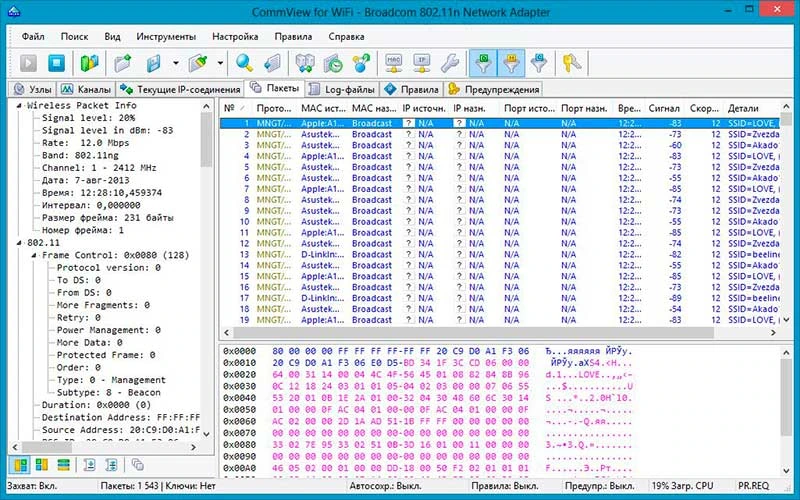Image resolution: width=800 pixels, height=500 pixels.
Task: Open settings via the wrench icon
Action: point(450,63)
